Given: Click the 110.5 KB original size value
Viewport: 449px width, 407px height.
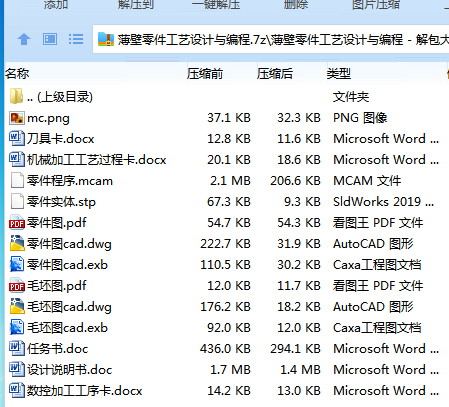Looking at the screenshot, I should point(225,265).
